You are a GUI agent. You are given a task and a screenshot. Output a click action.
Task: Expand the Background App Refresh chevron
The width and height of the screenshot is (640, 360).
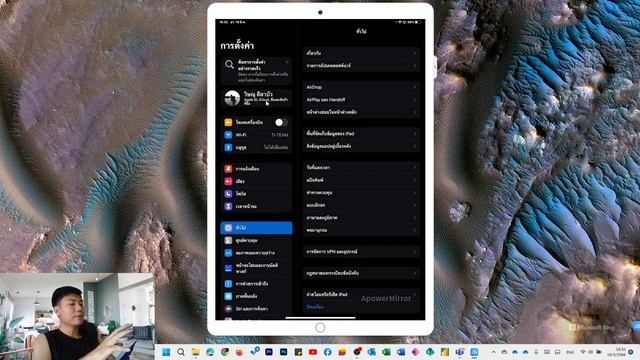click(415, 146)
